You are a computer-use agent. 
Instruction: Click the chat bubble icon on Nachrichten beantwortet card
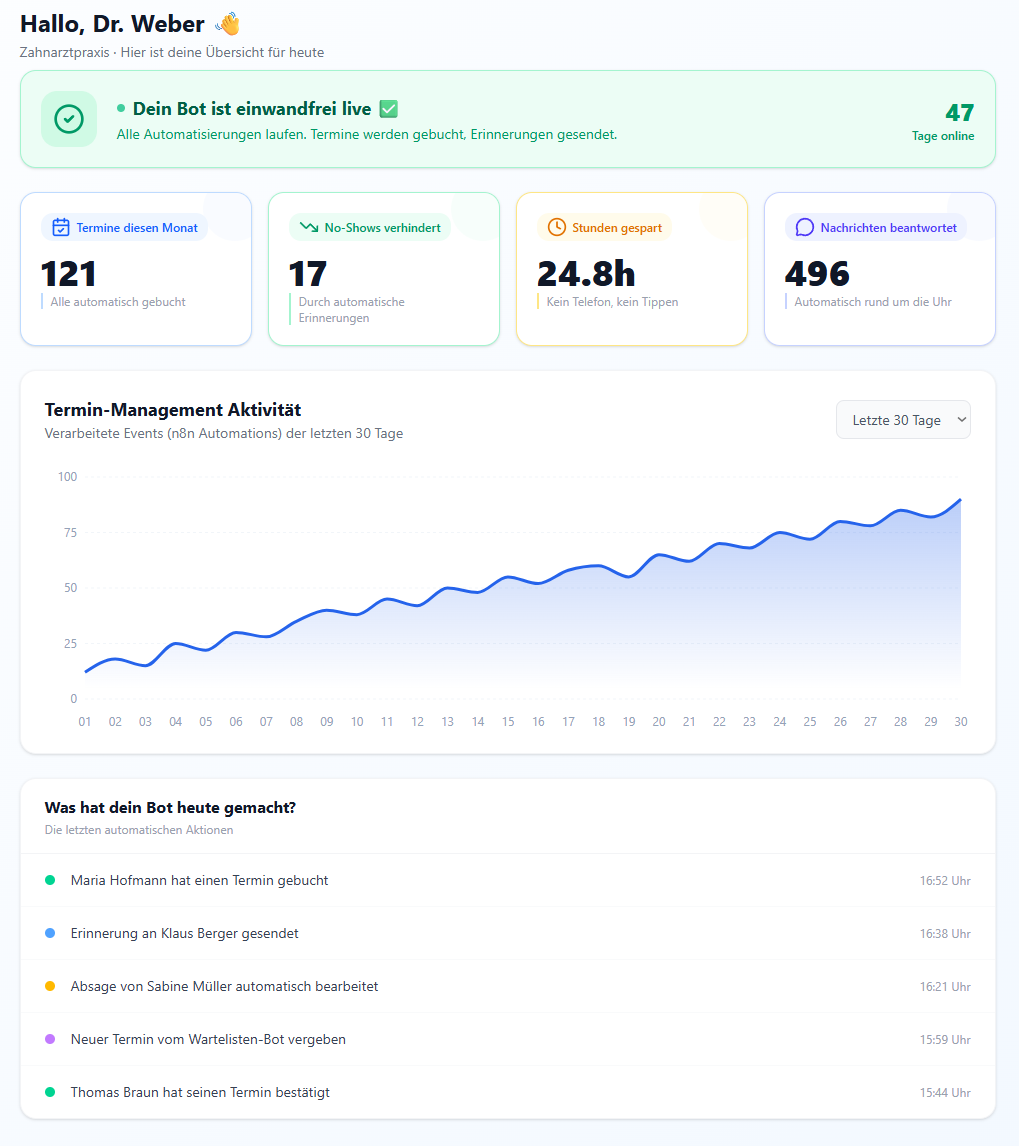(804, 227)
